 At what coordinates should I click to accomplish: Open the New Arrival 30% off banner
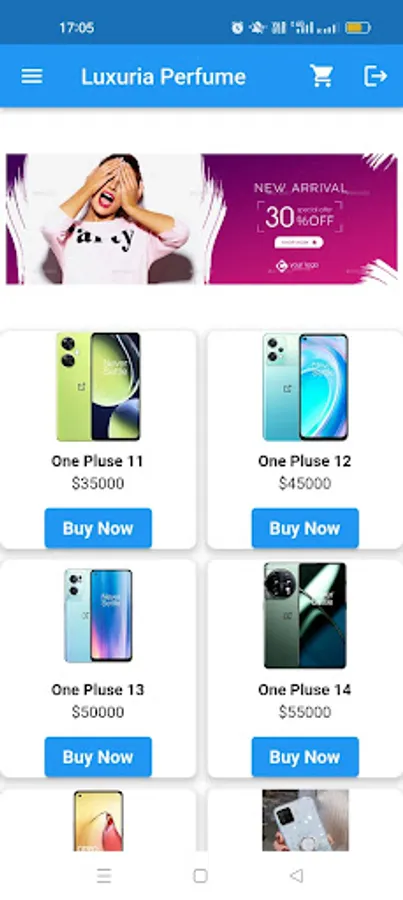[x=202, y=219]
